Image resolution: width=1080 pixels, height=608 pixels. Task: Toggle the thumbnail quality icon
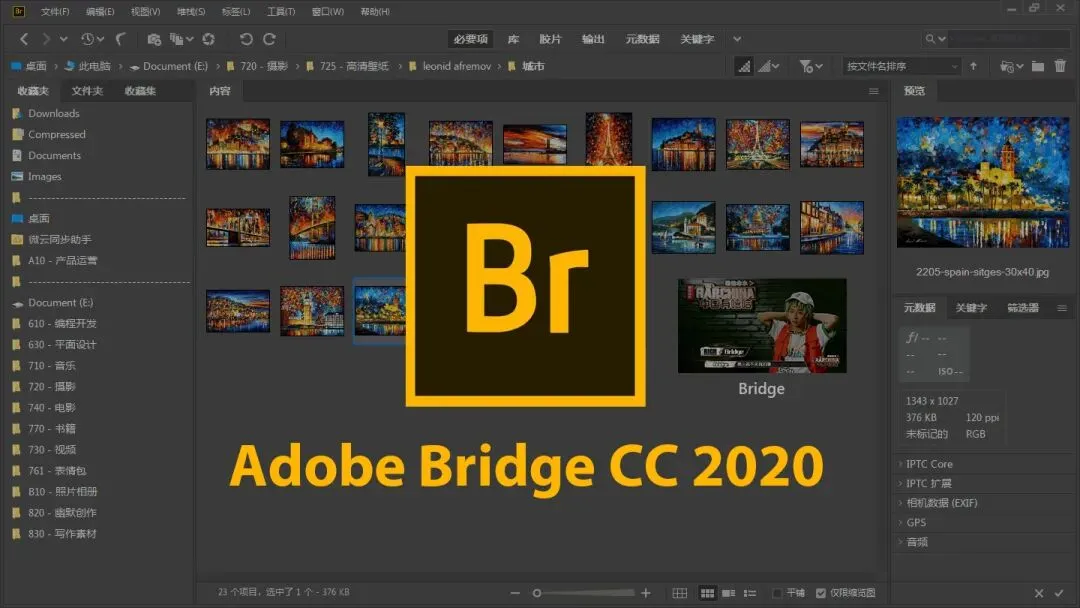[744, 66]
